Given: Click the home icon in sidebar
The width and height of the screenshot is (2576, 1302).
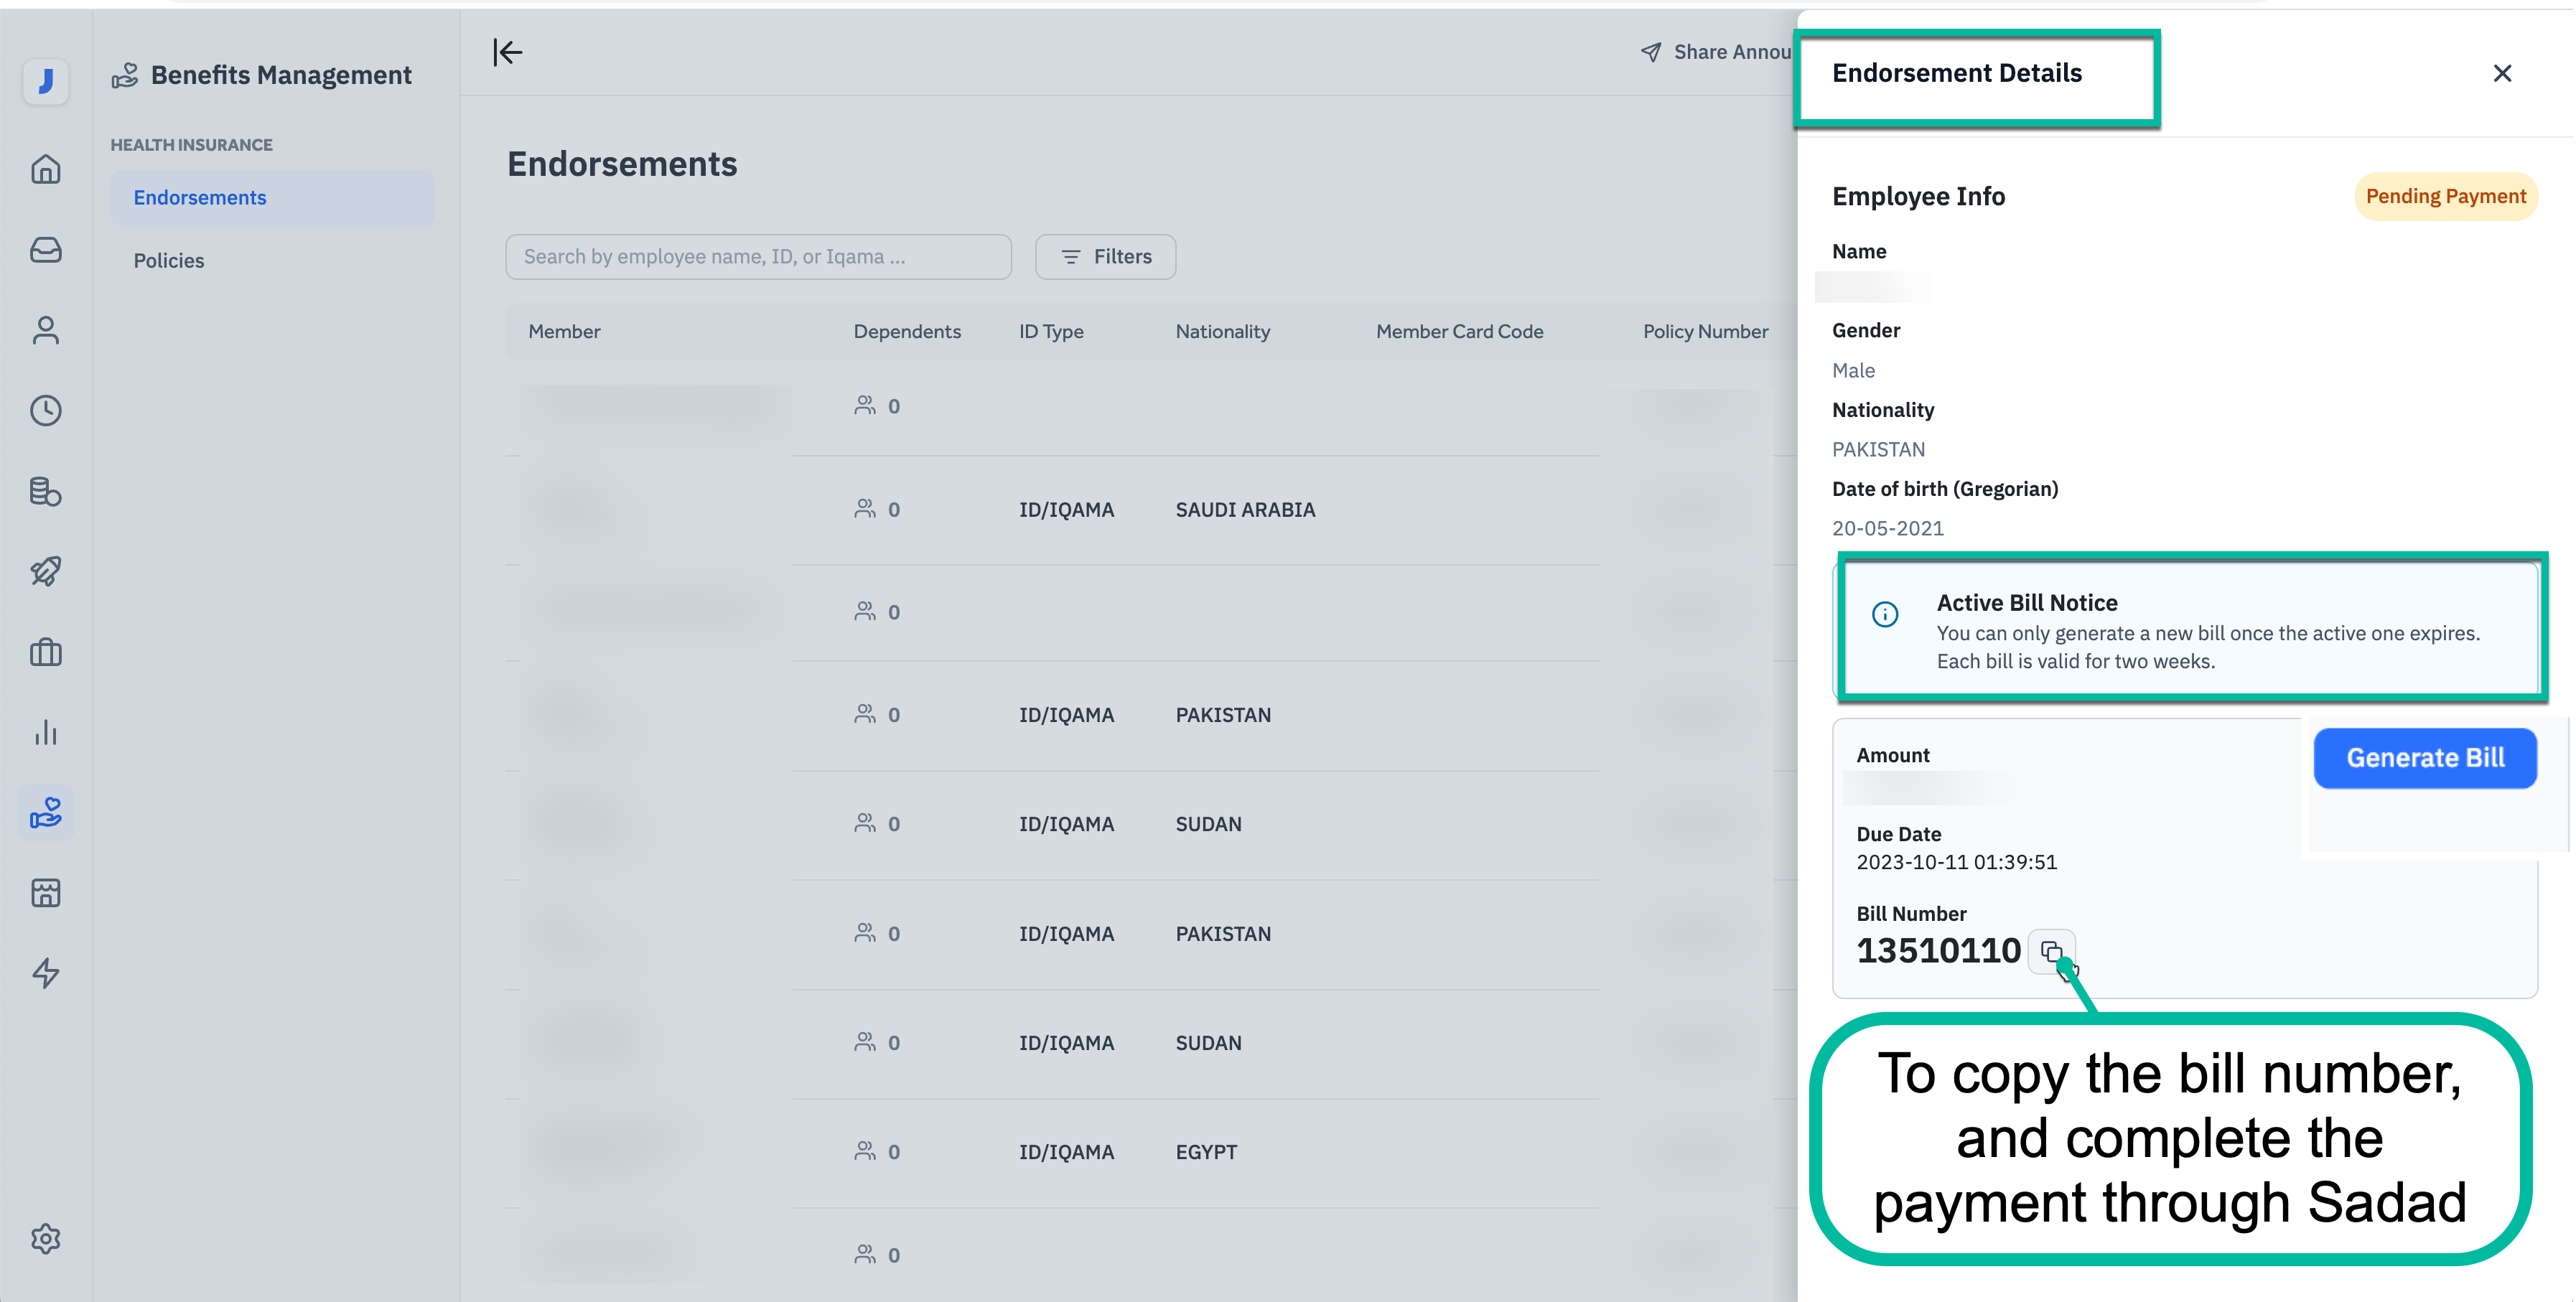Looking at the screenshot, I should (x=45, y=169).
